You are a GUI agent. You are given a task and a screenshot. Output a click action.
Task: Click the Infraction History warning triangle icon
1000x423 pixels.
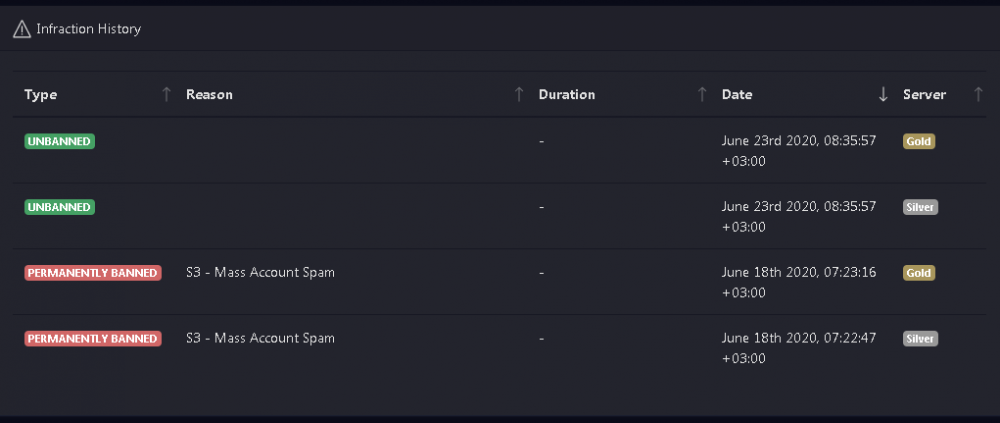click(x=22, y=29)
